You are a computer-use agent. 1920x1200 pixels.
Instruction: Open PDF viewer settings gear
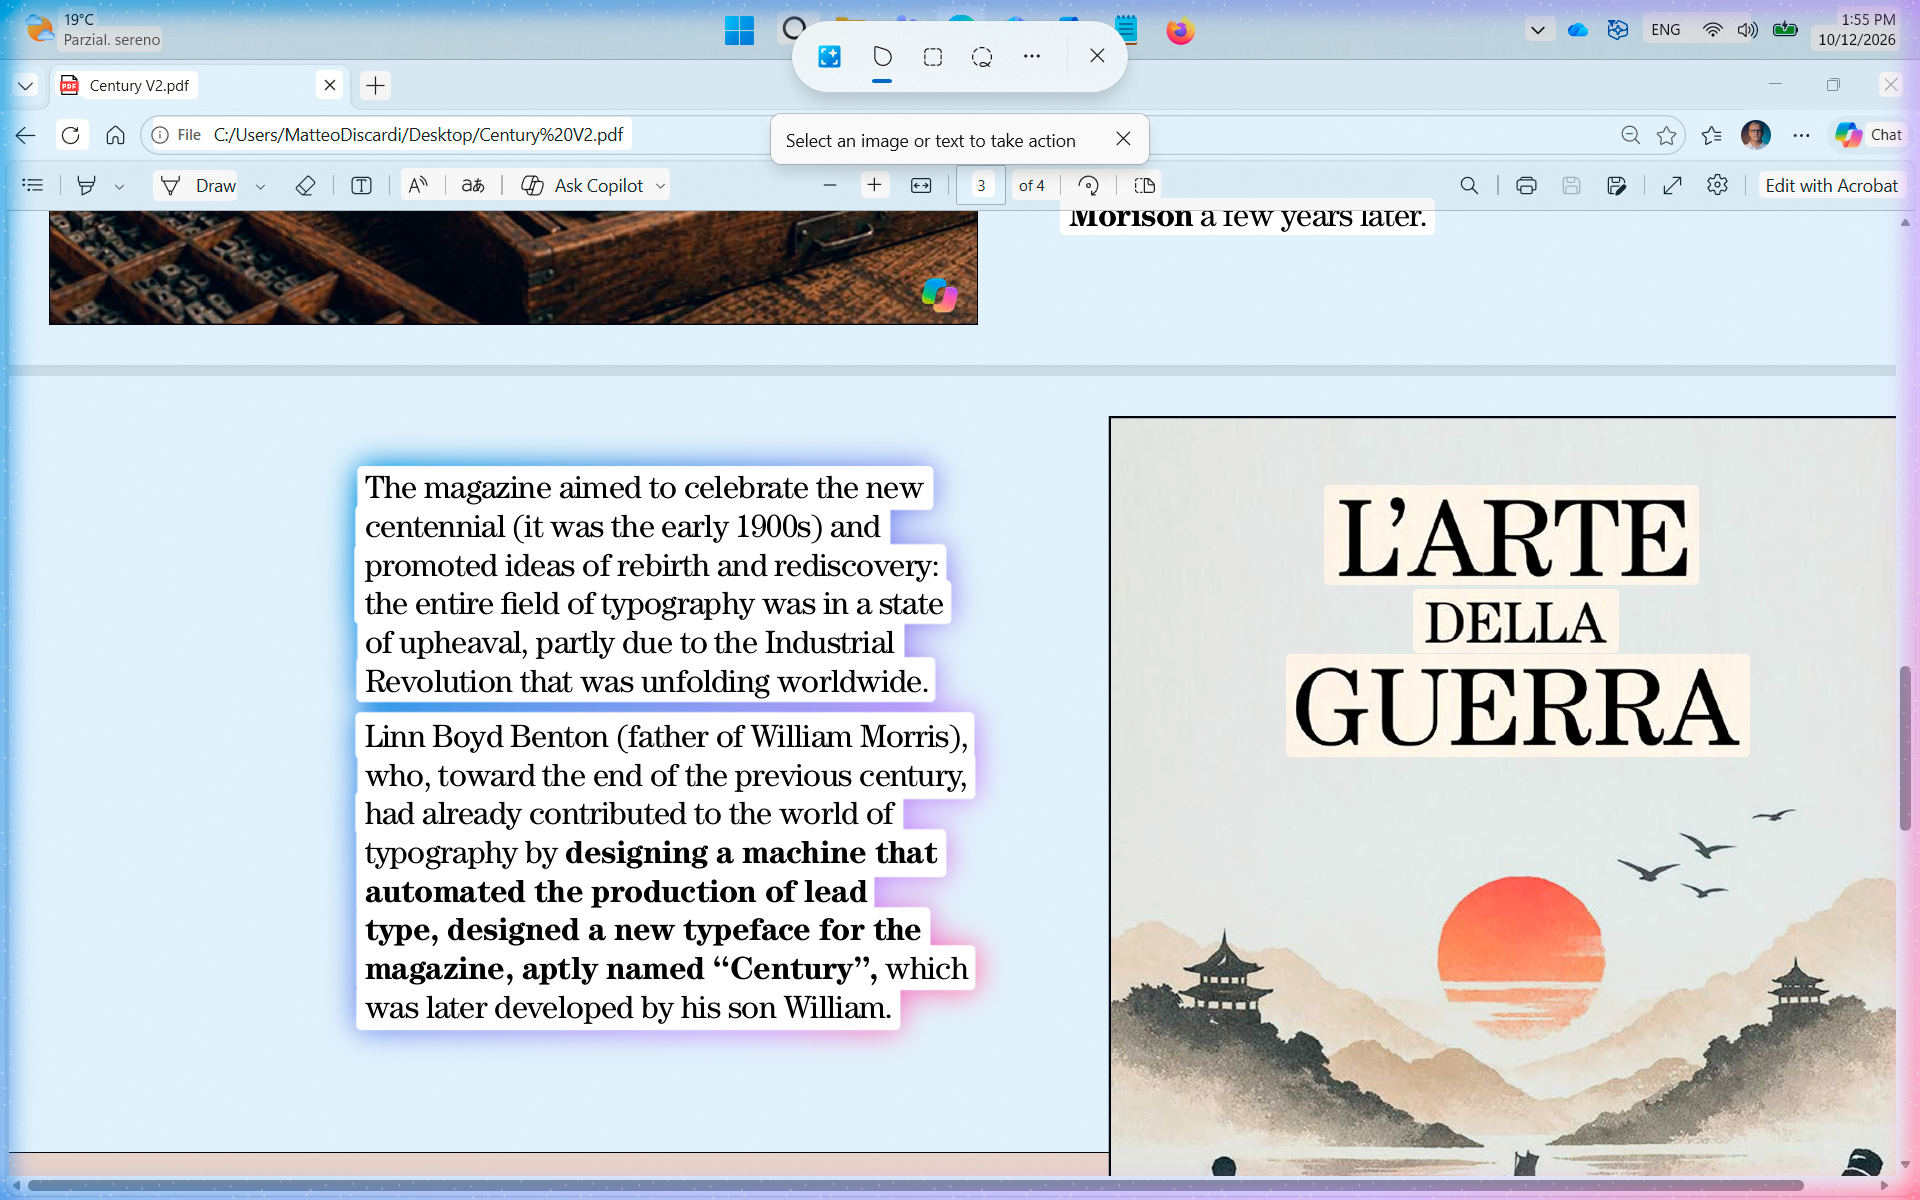(1717, 185)
